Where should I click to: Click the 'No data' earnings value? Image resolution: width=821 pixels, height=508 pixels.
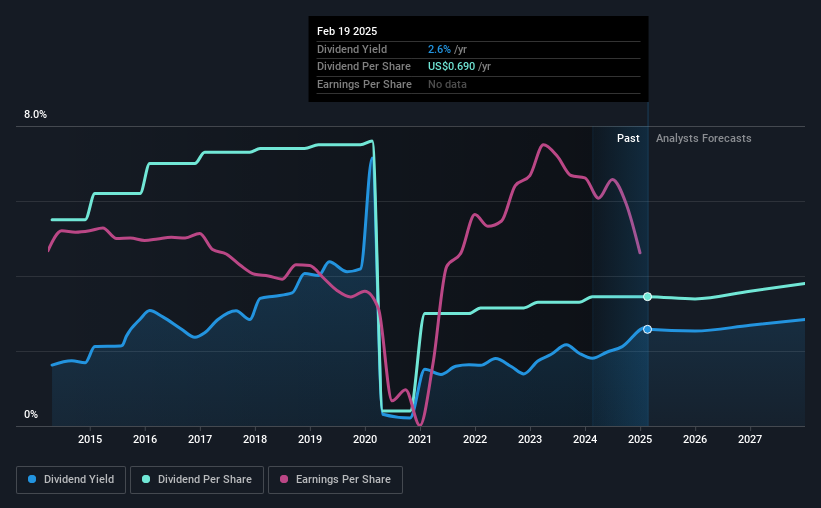point(447,84)
